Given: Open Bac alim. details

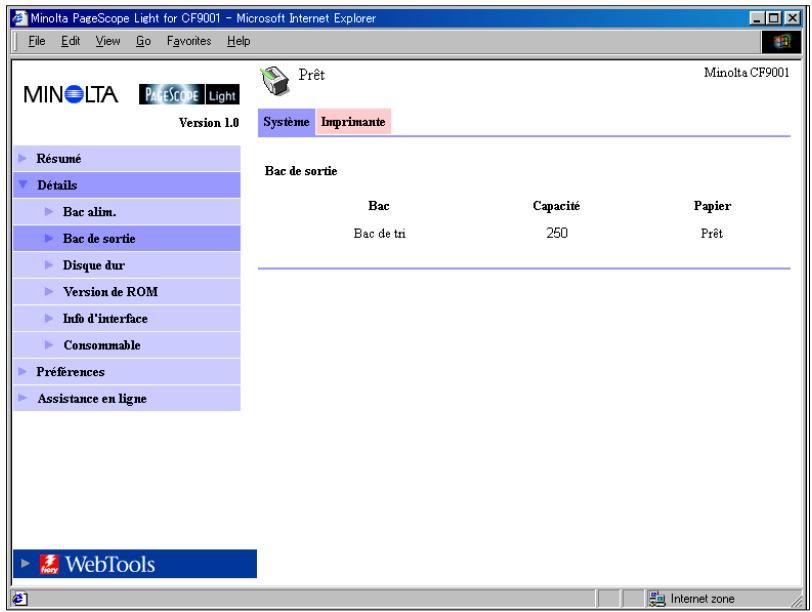Looking at the screenshot, I should [126, 212].
